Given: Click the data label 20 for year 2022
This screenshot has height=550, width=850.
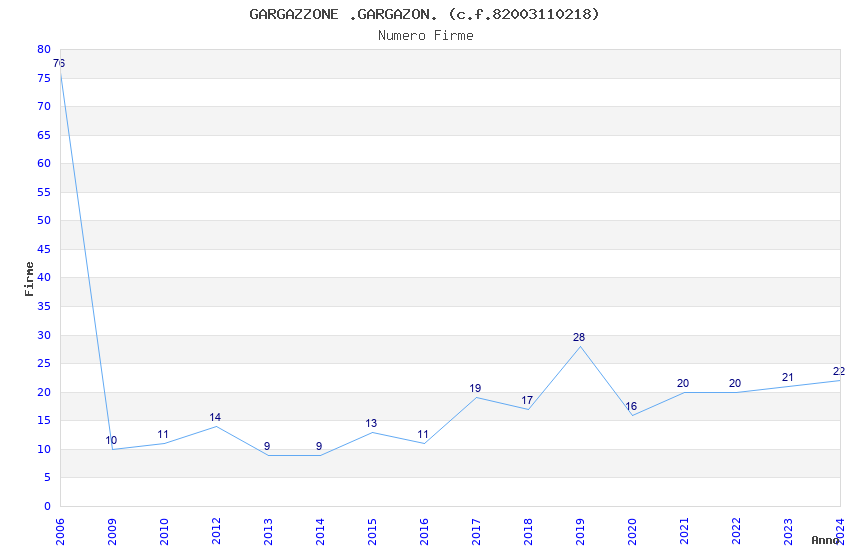Looking at the screenshot, I should (x=735, y=384).
